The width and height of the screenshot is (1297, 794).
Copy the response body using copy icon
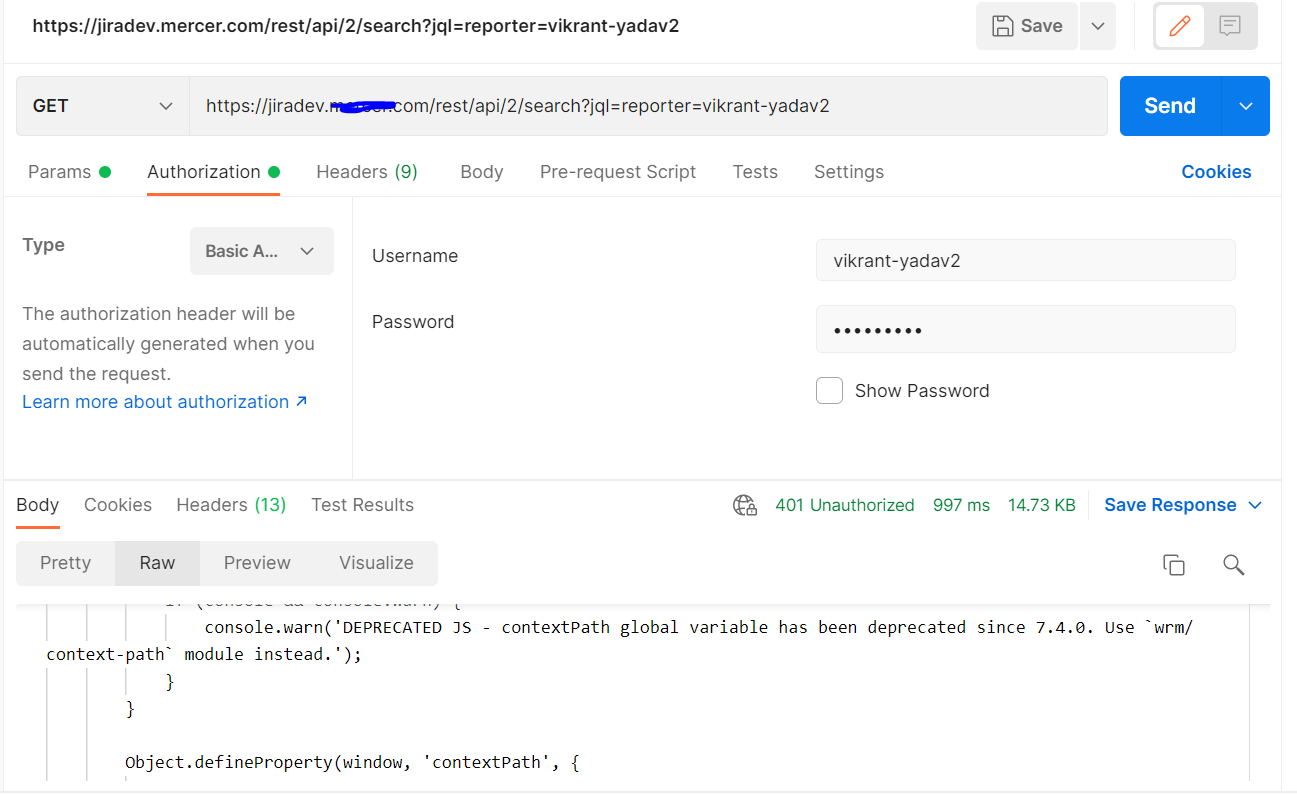[1174, 564]
